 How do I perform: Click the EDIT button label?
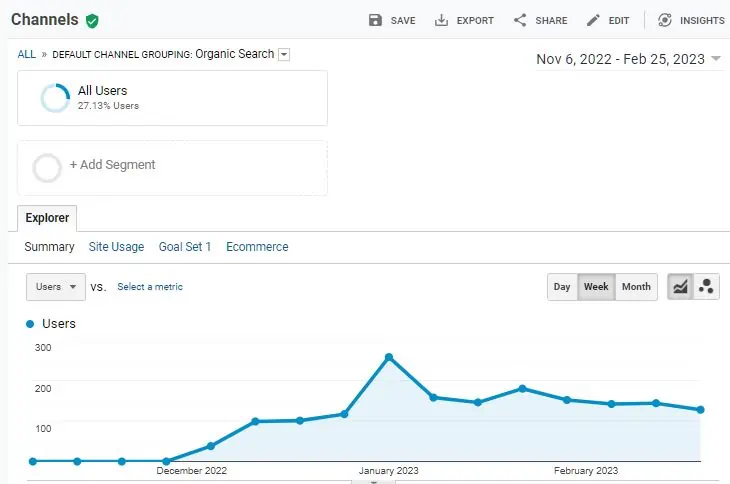[619, 20]
